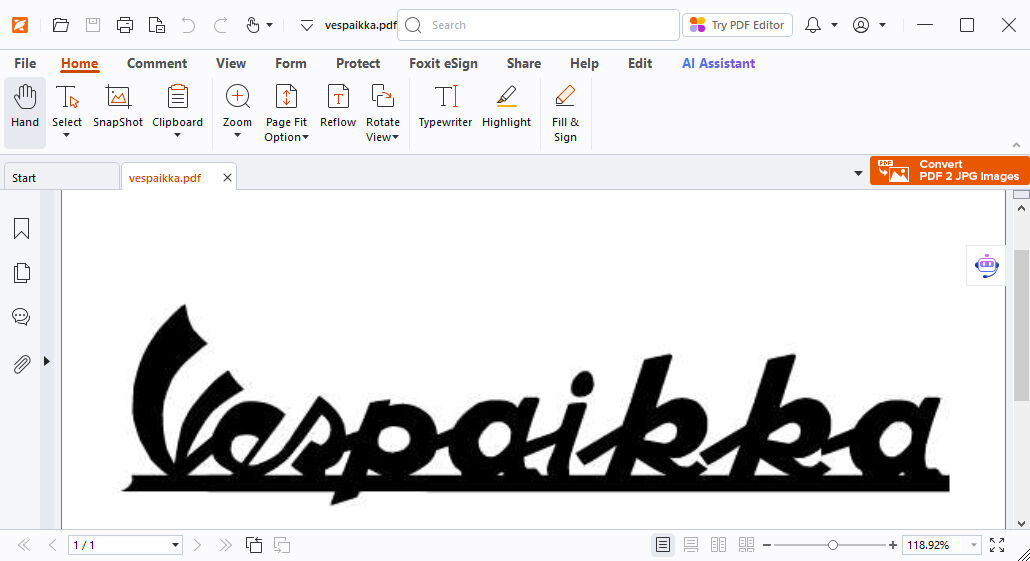Select the Select text tool
This screenshot has height=561, width=1030.
67,106
